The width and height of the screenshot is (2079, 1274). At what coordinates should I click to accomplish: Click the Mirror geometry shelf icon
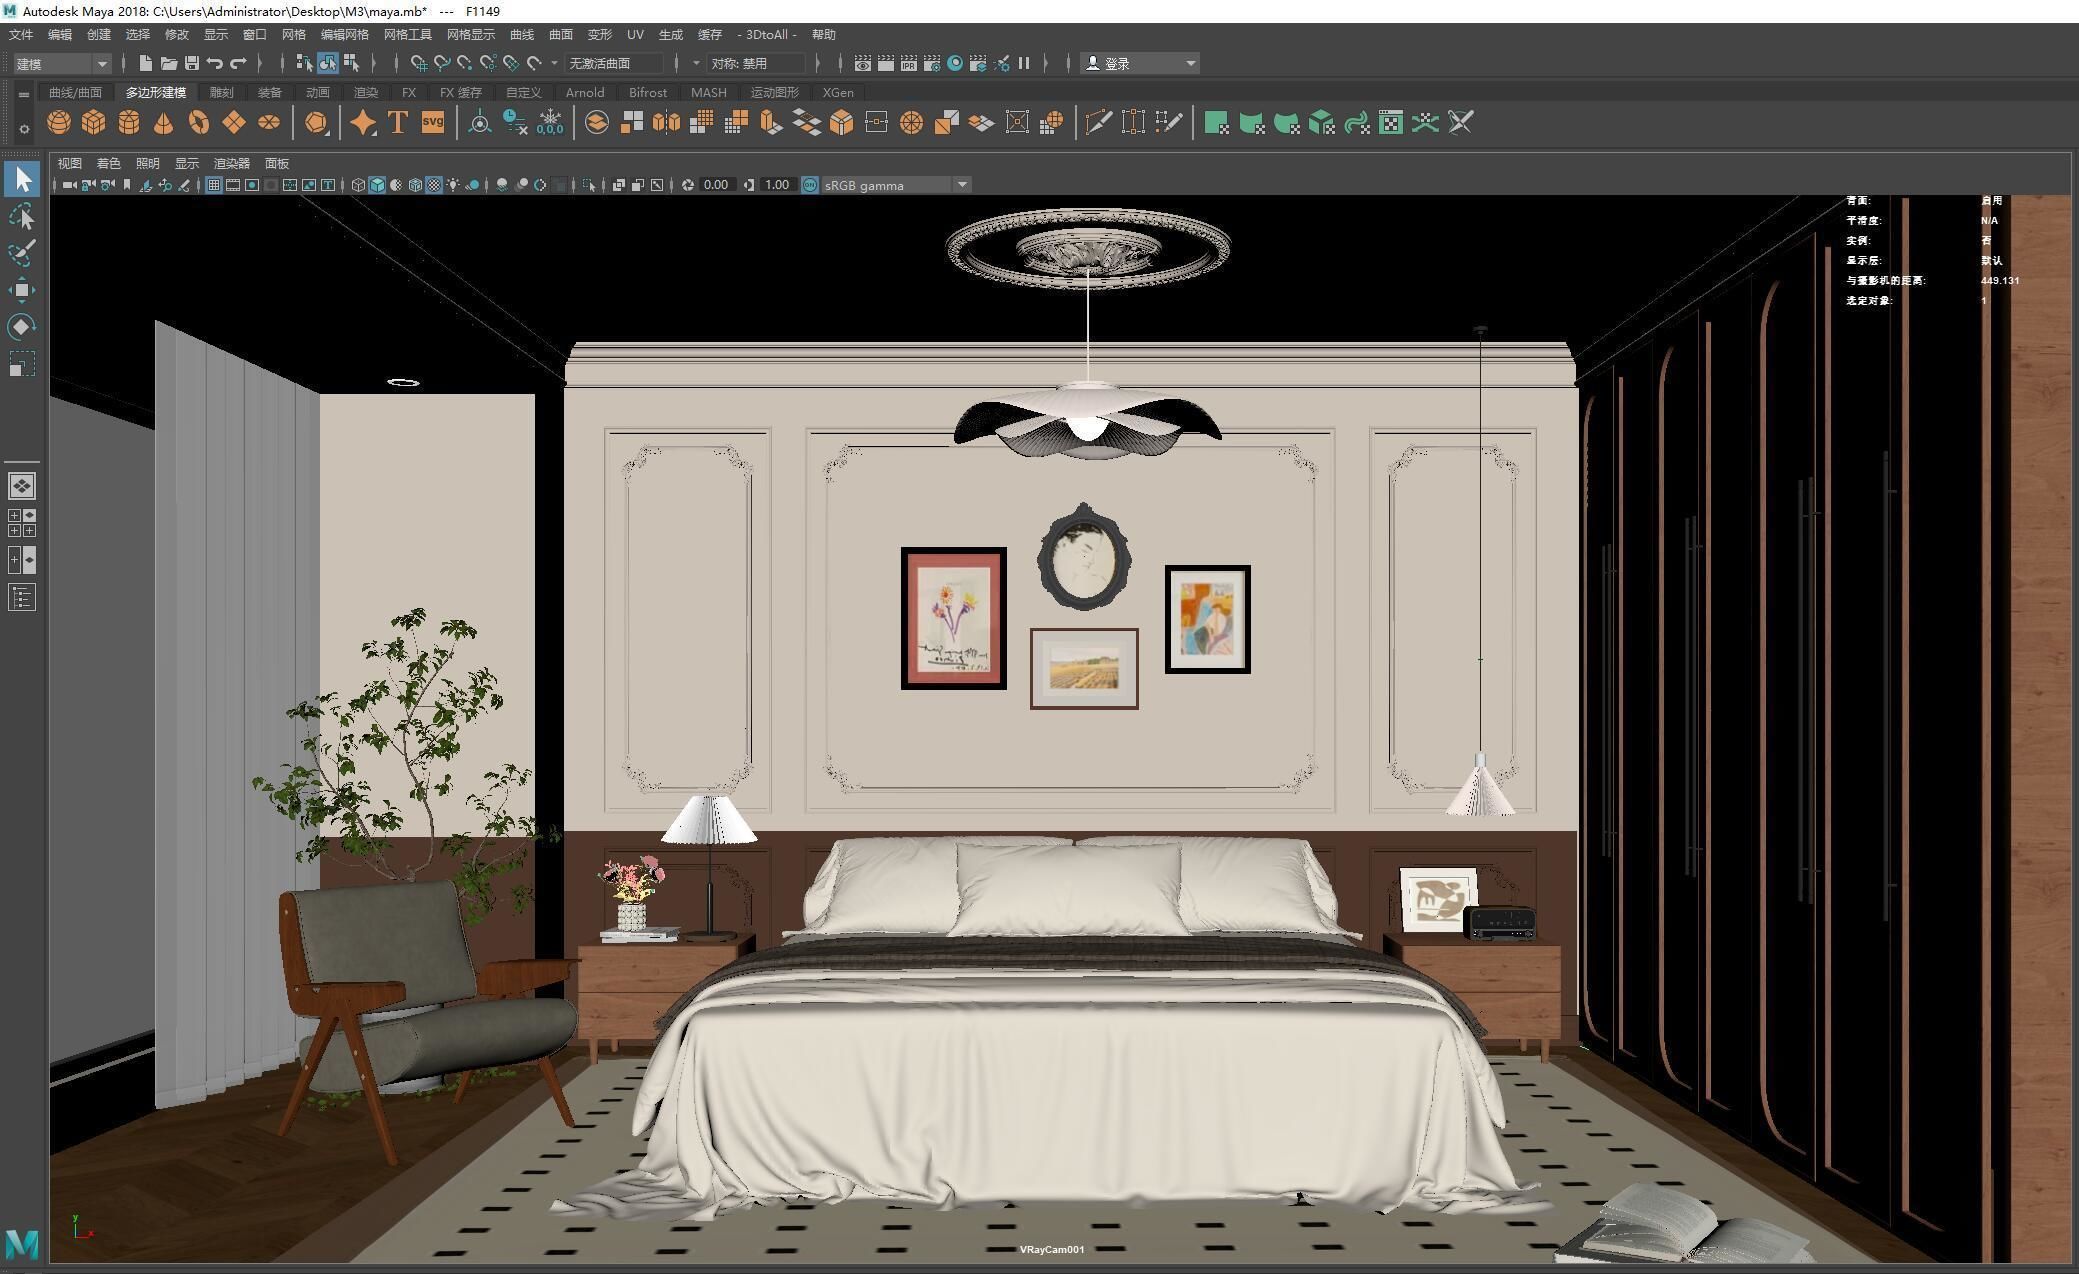click(x=666, y=123)
